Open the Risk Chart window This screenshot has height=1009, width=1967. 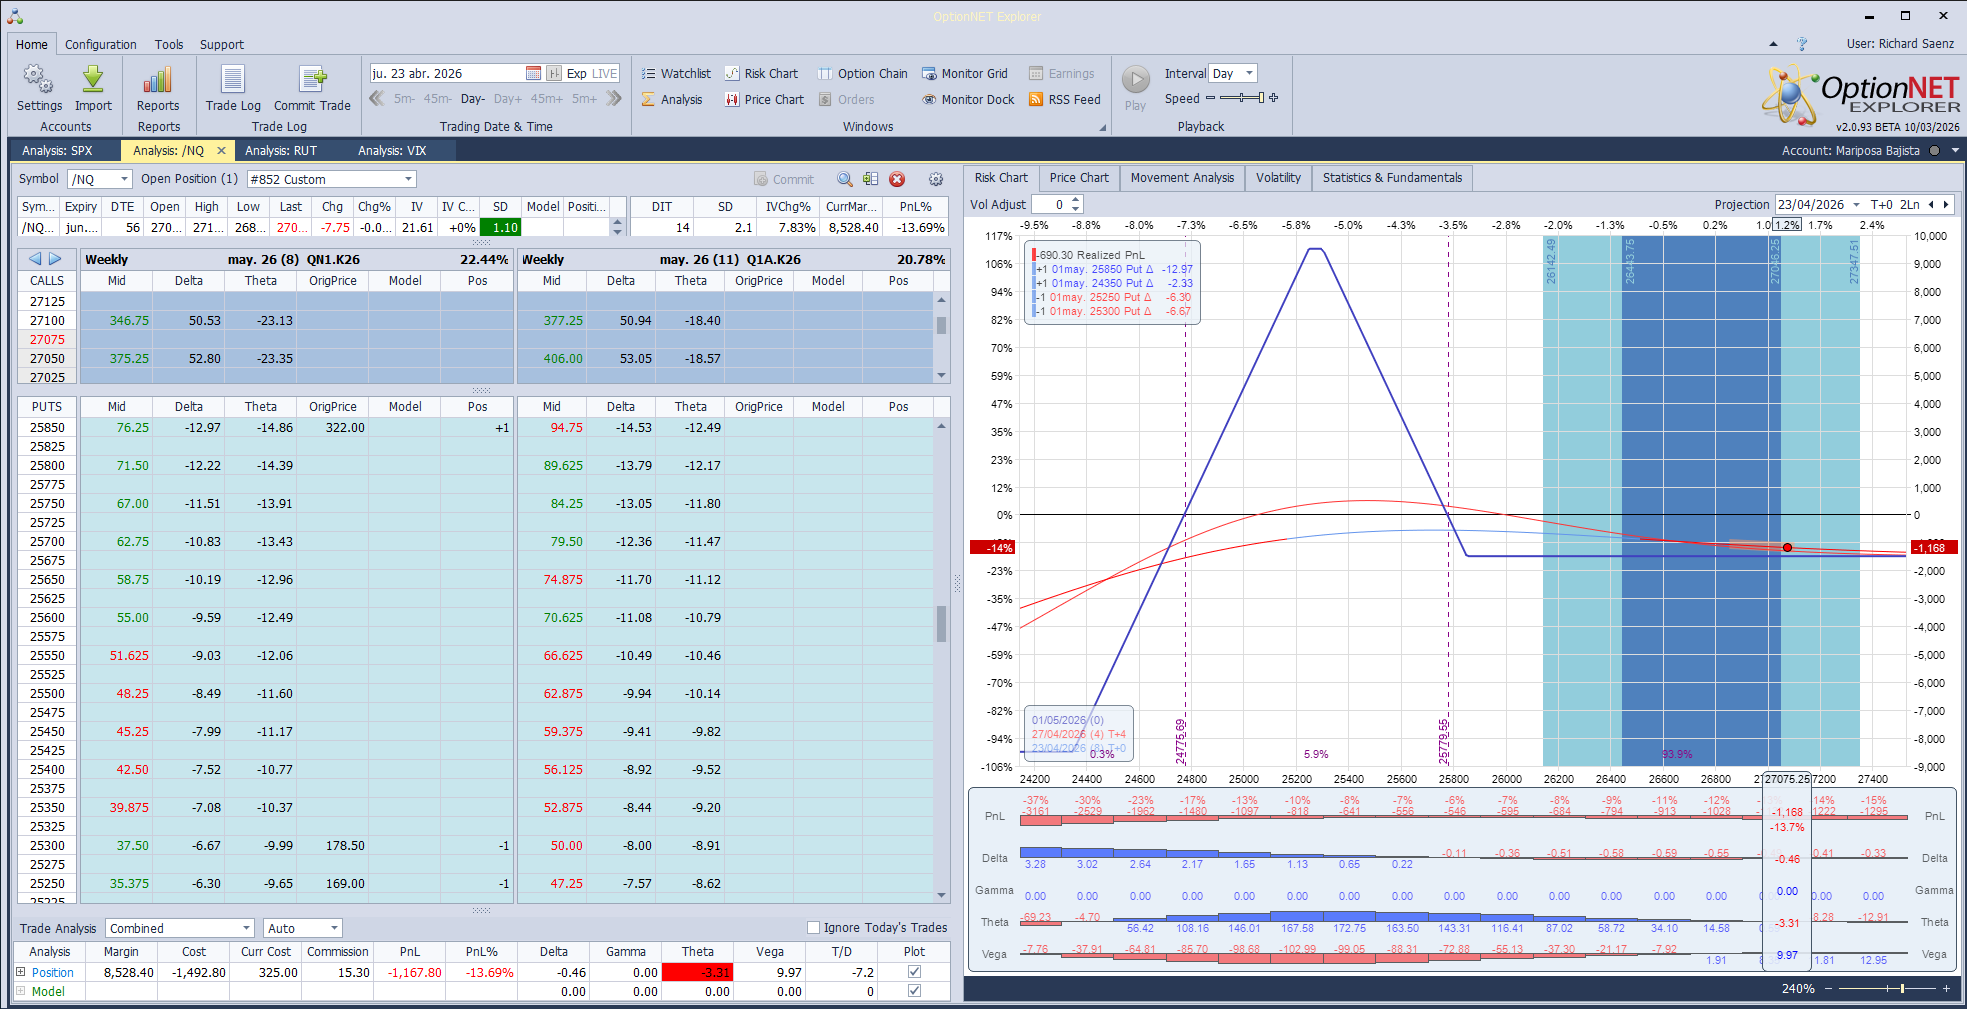(761, 73)
